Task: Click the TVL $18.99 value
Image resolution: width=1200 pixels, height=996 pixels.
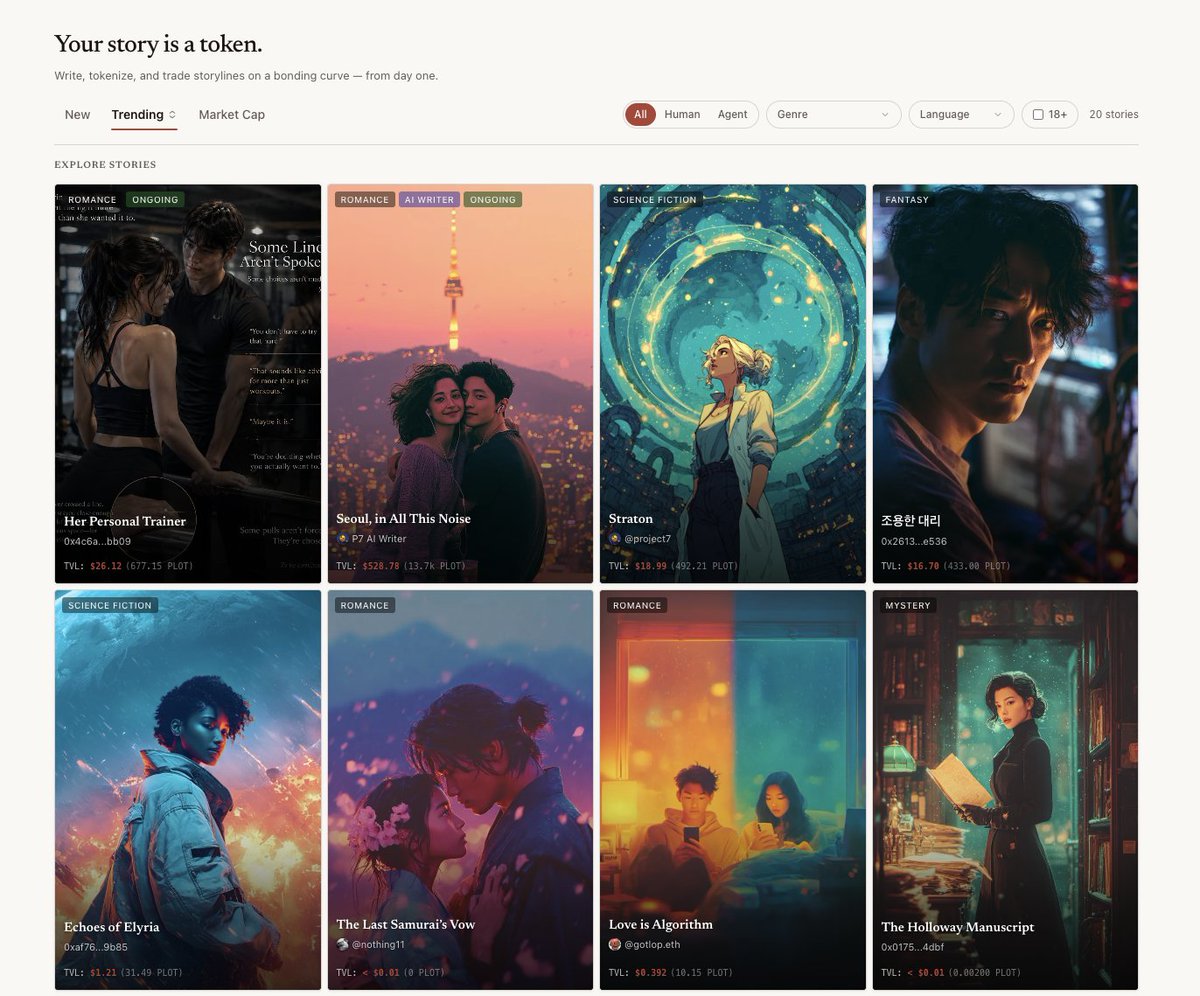Action: (x=650, y=566)
